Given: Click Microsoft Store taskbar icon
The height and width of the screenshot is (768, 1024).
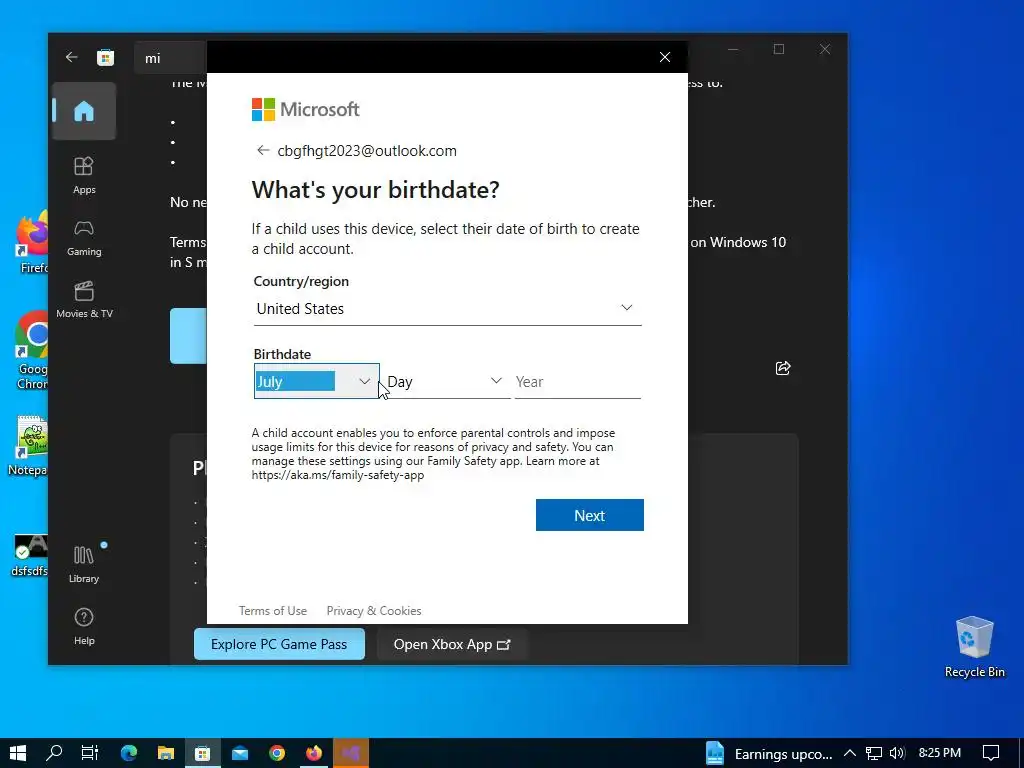Looking at the screenshot, I should tap(202, 753).
